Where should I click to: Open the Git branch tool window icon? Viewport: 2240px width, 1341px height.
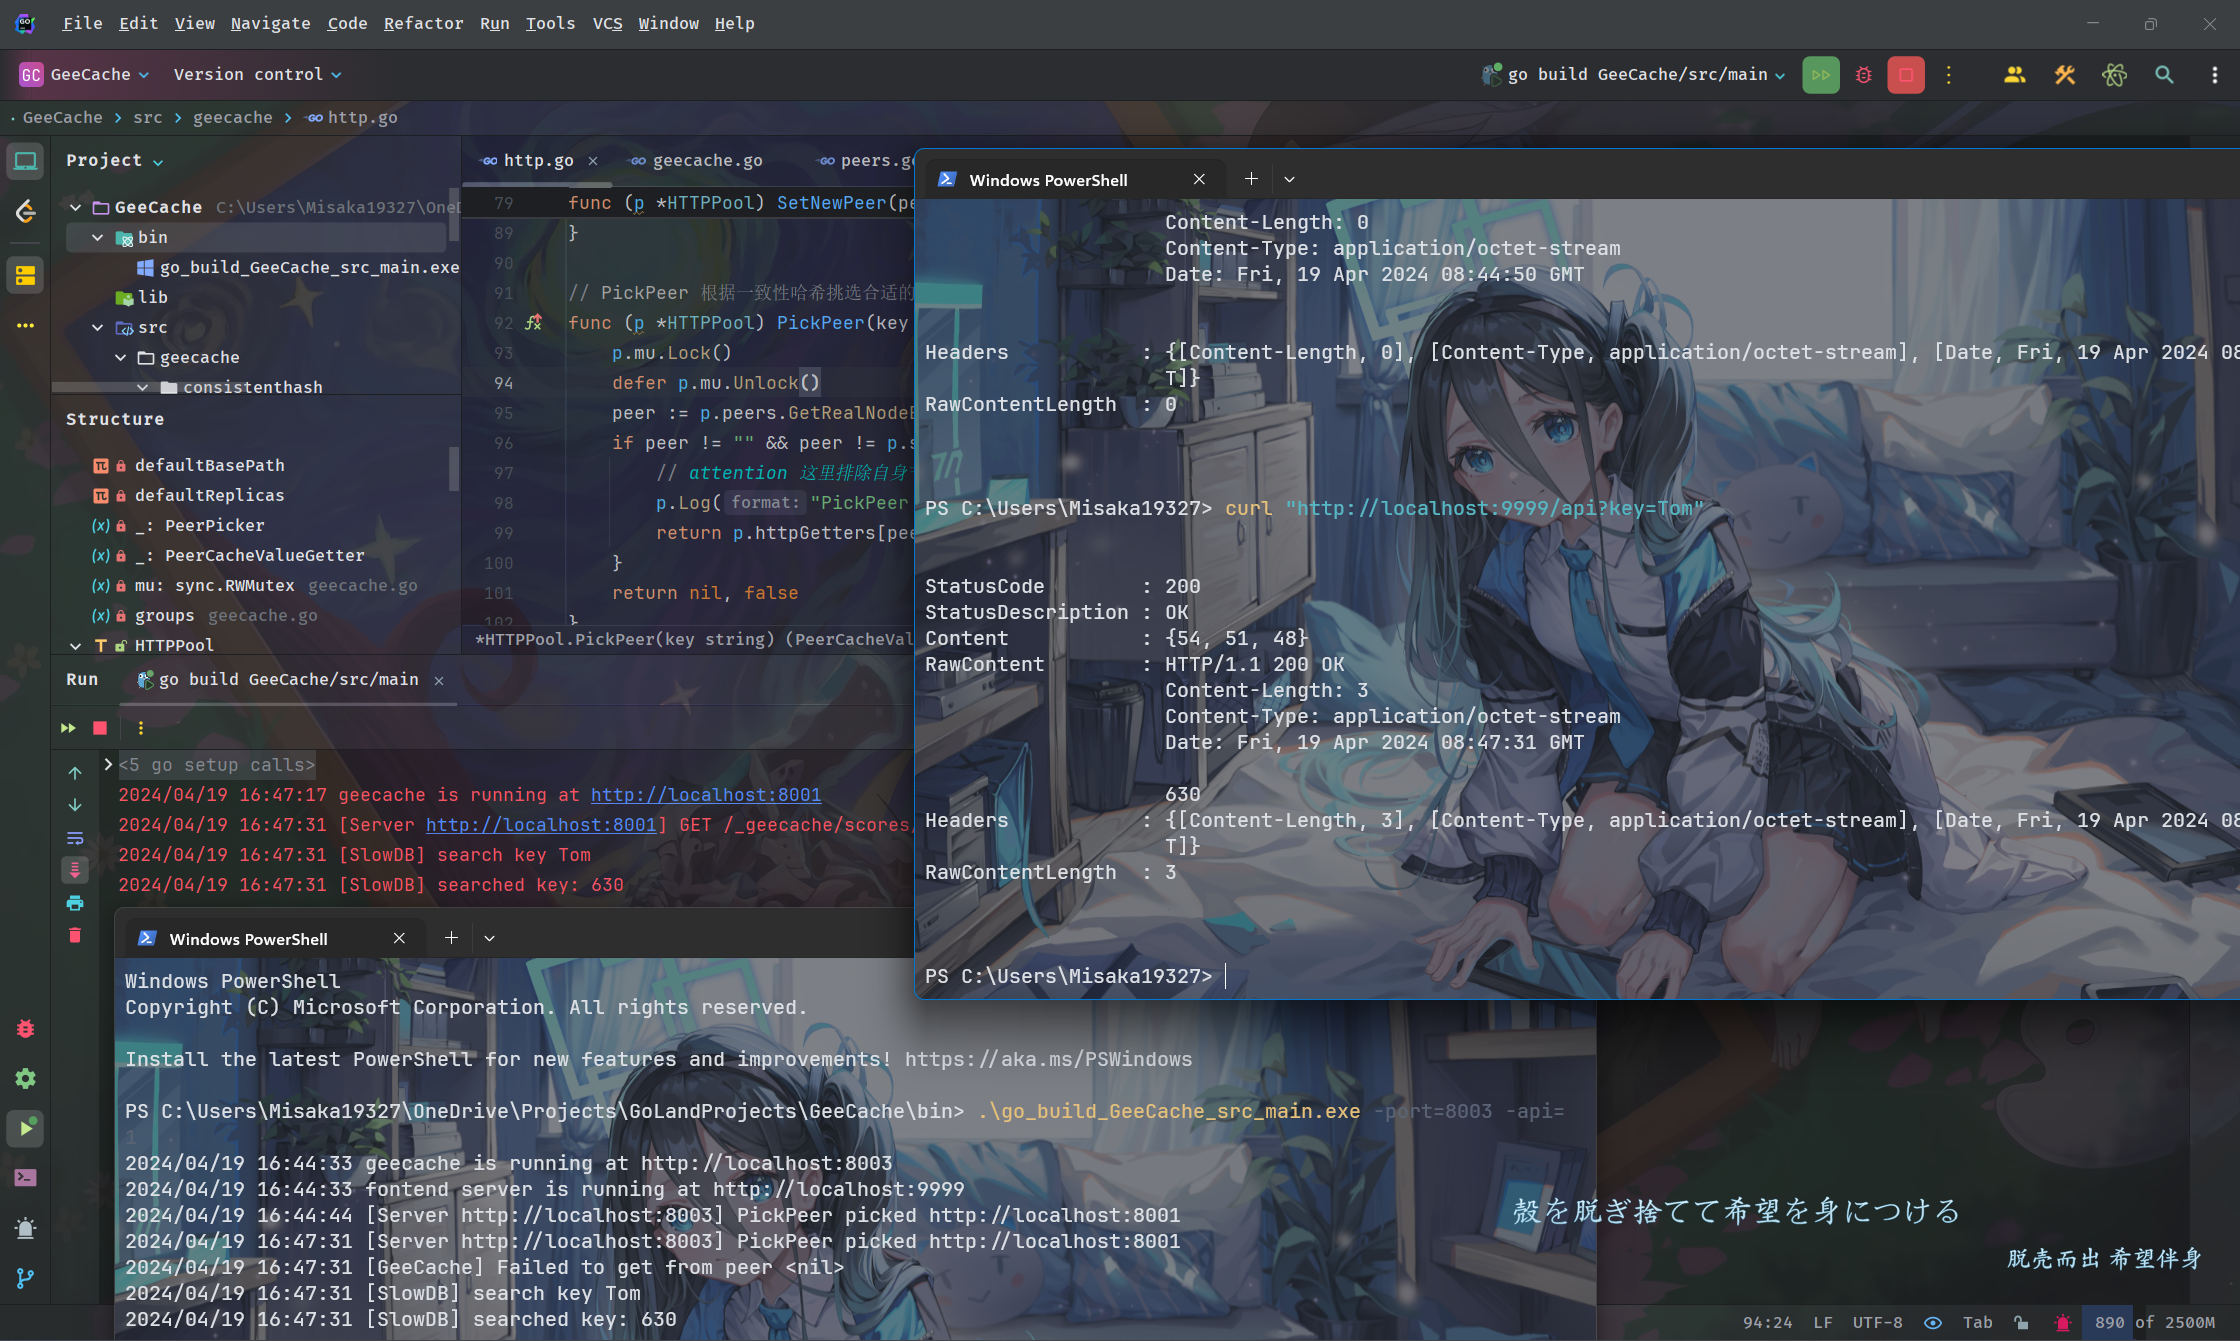point(25,1278)
